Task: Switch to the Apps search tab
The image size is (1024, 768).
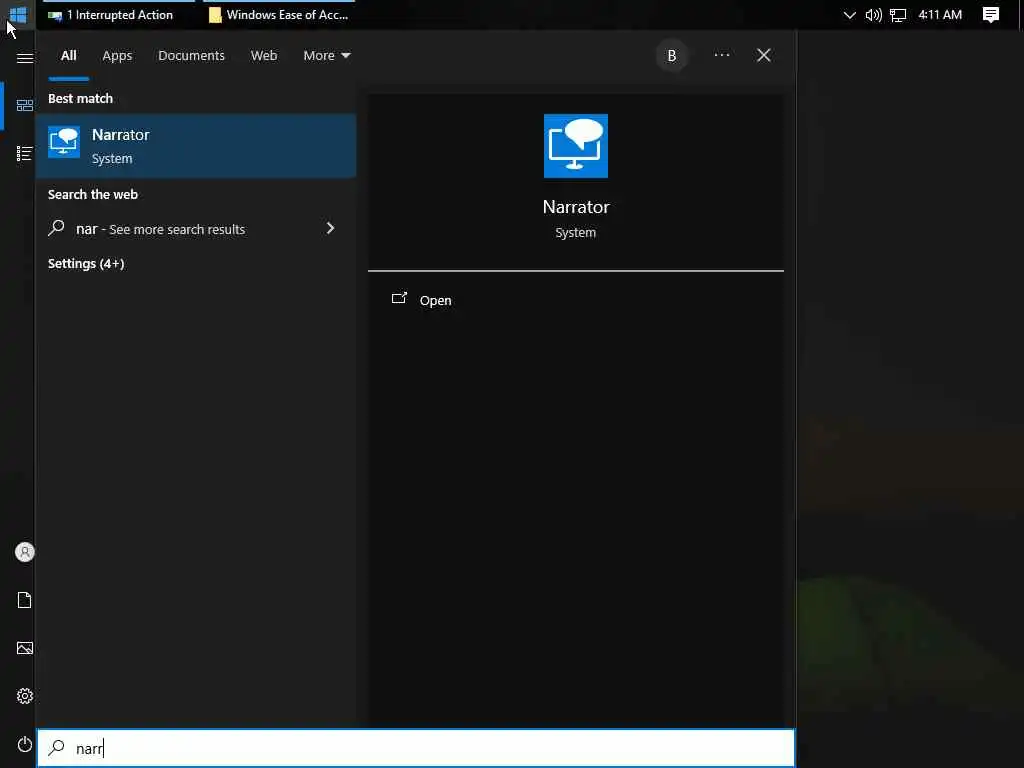Action: tap(117, 56)
